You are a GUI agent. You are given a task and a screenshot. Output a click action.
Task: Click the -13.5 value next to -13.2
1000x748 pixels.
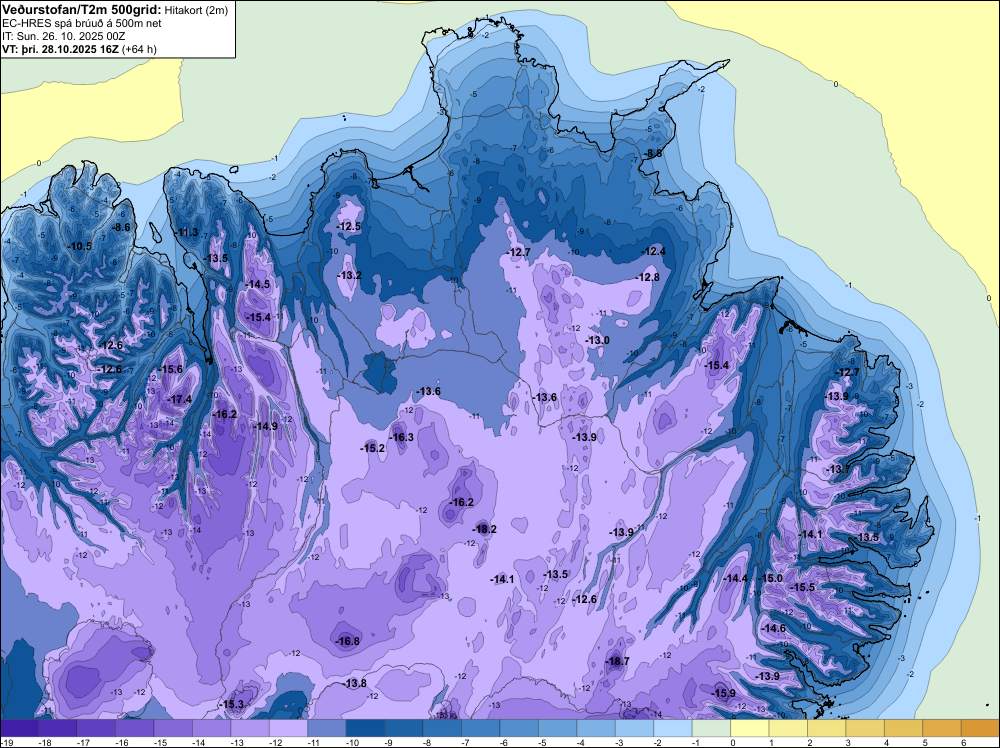[x=216, y=258]
